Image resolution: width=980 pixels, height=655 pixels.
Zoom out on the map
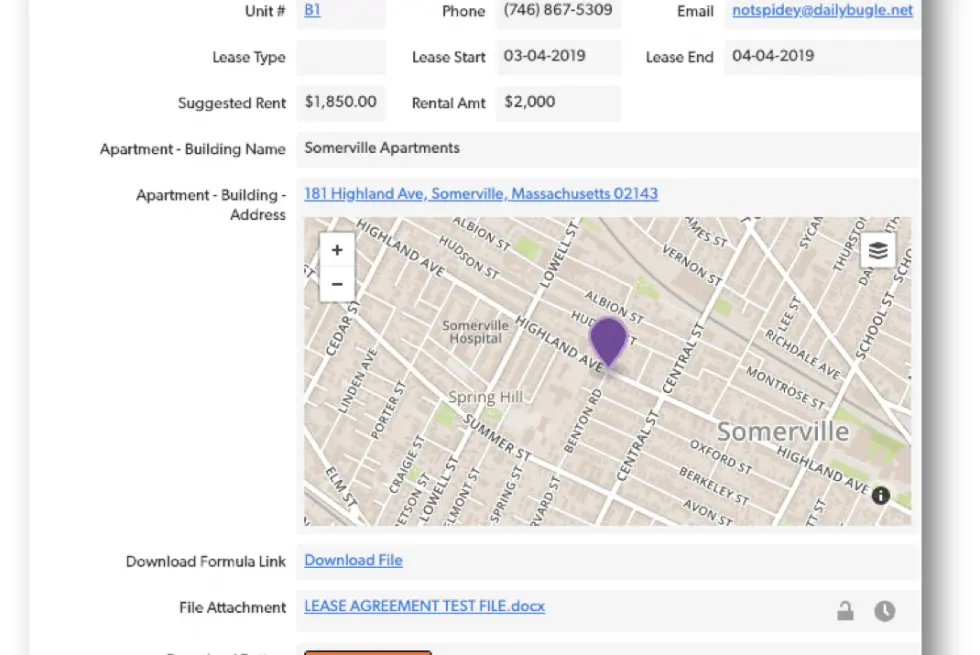click(x=337, y=284)
